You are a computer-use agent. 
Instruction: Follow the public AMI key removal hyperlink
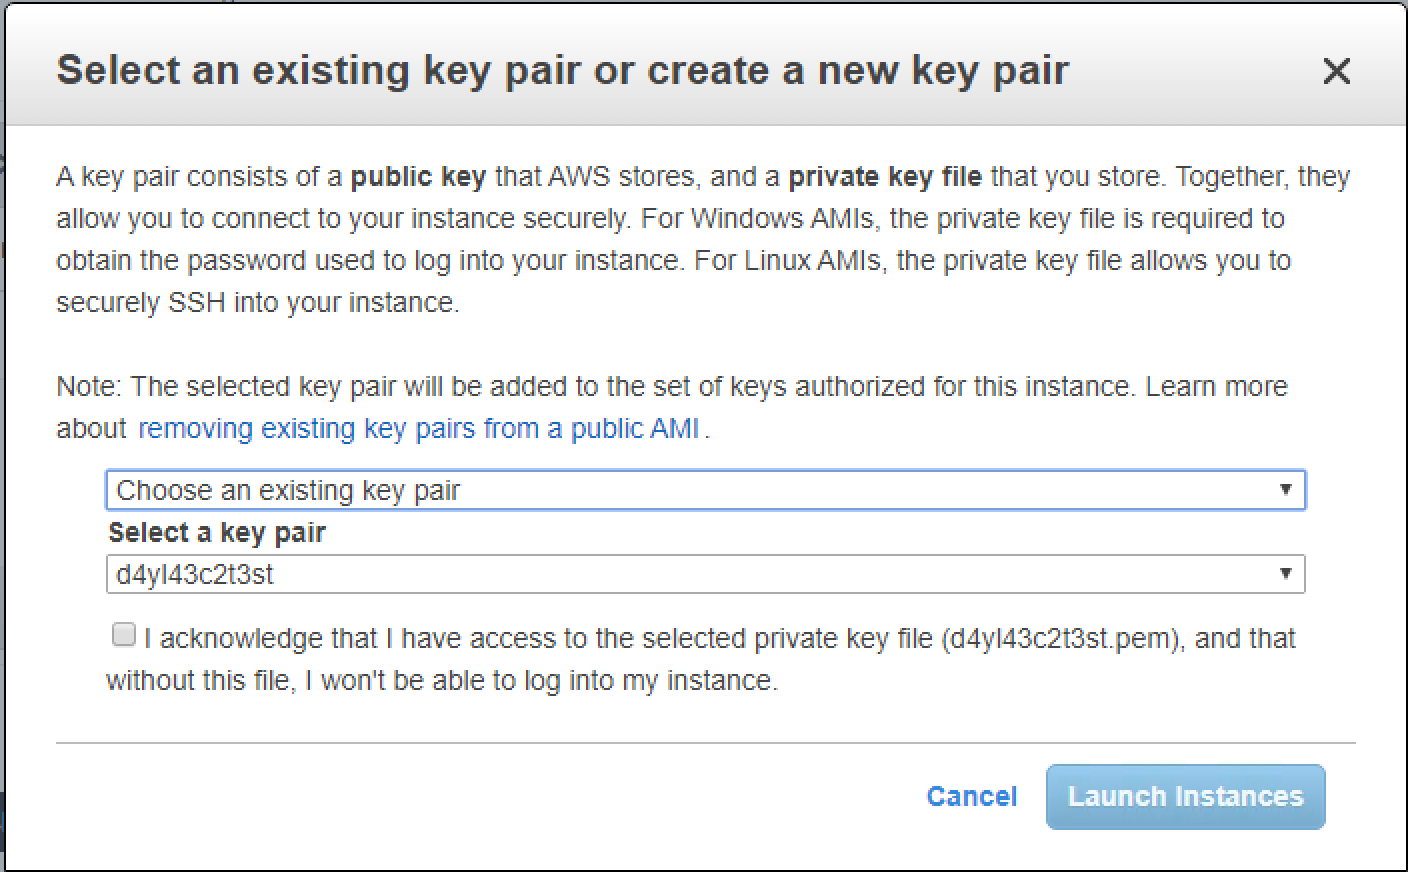click(x=419, y=428)
